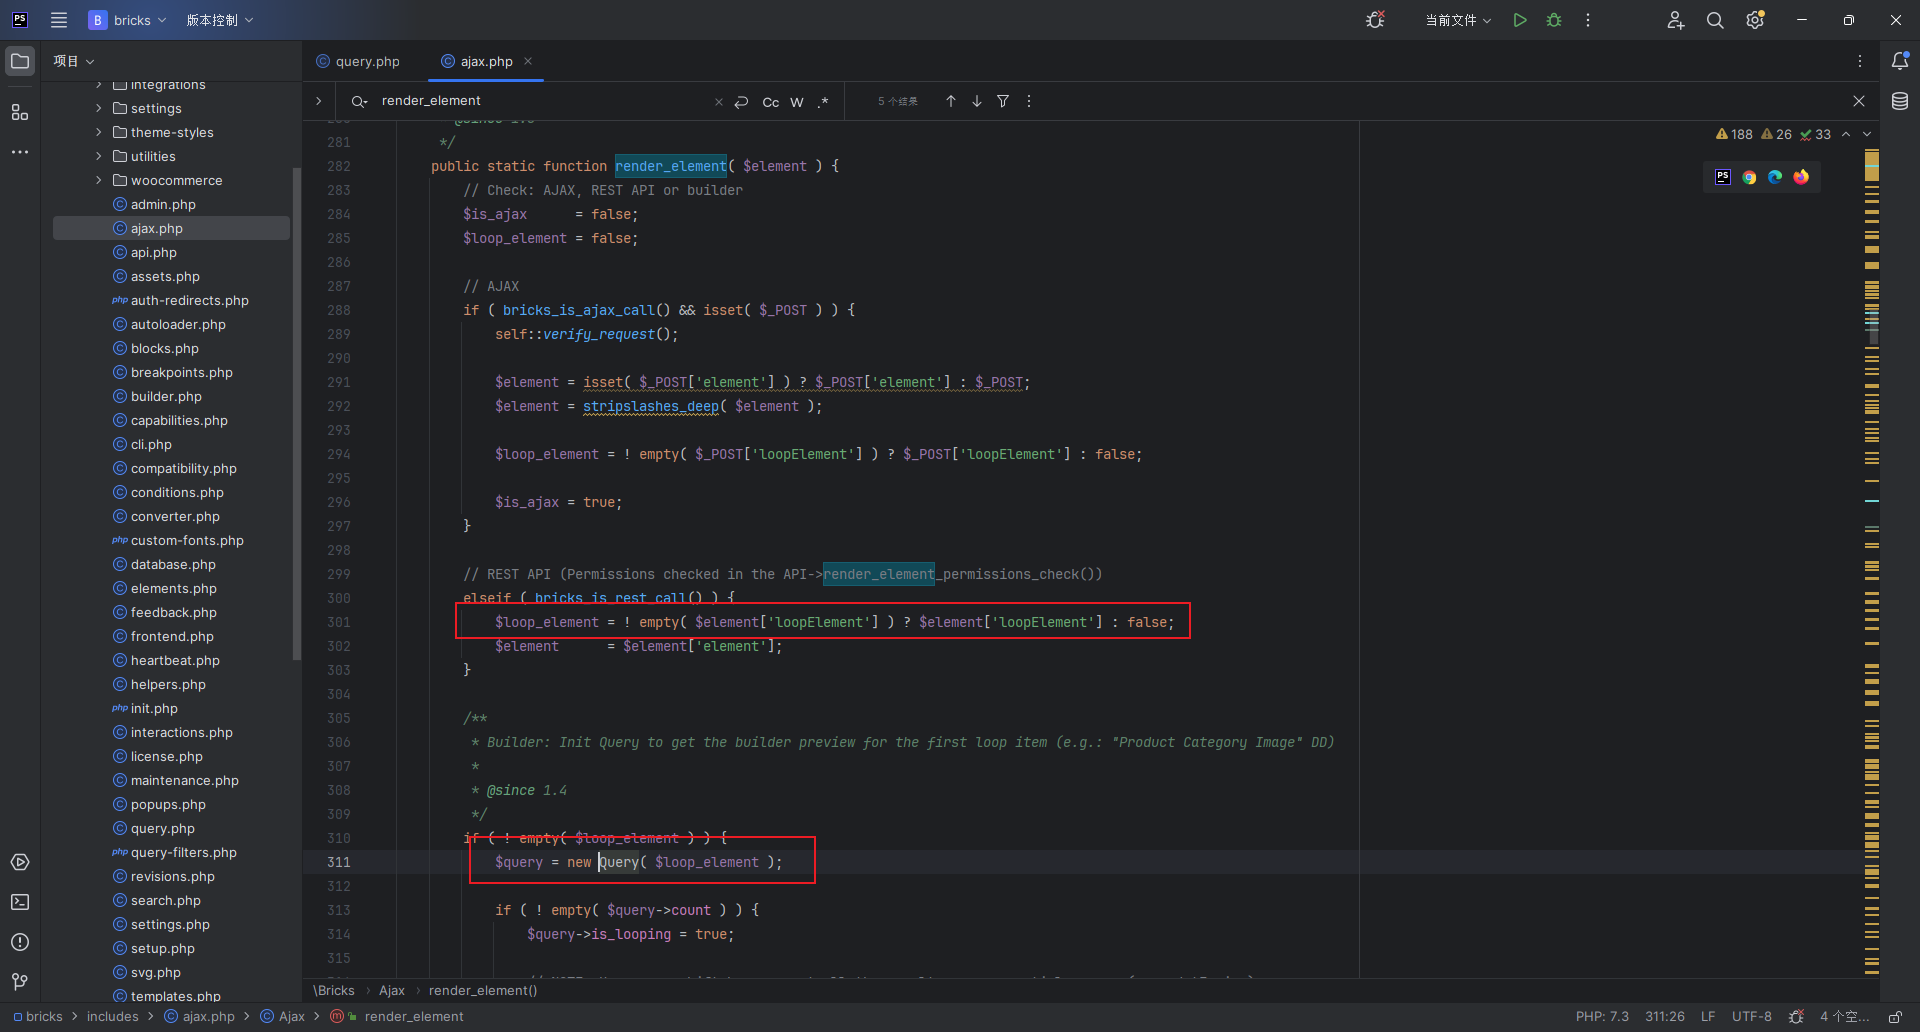Image resolution: width=1920 pixels, height=1032 pixels.
Task: Expand the utilities folder
Action: (x=98, y=156)
